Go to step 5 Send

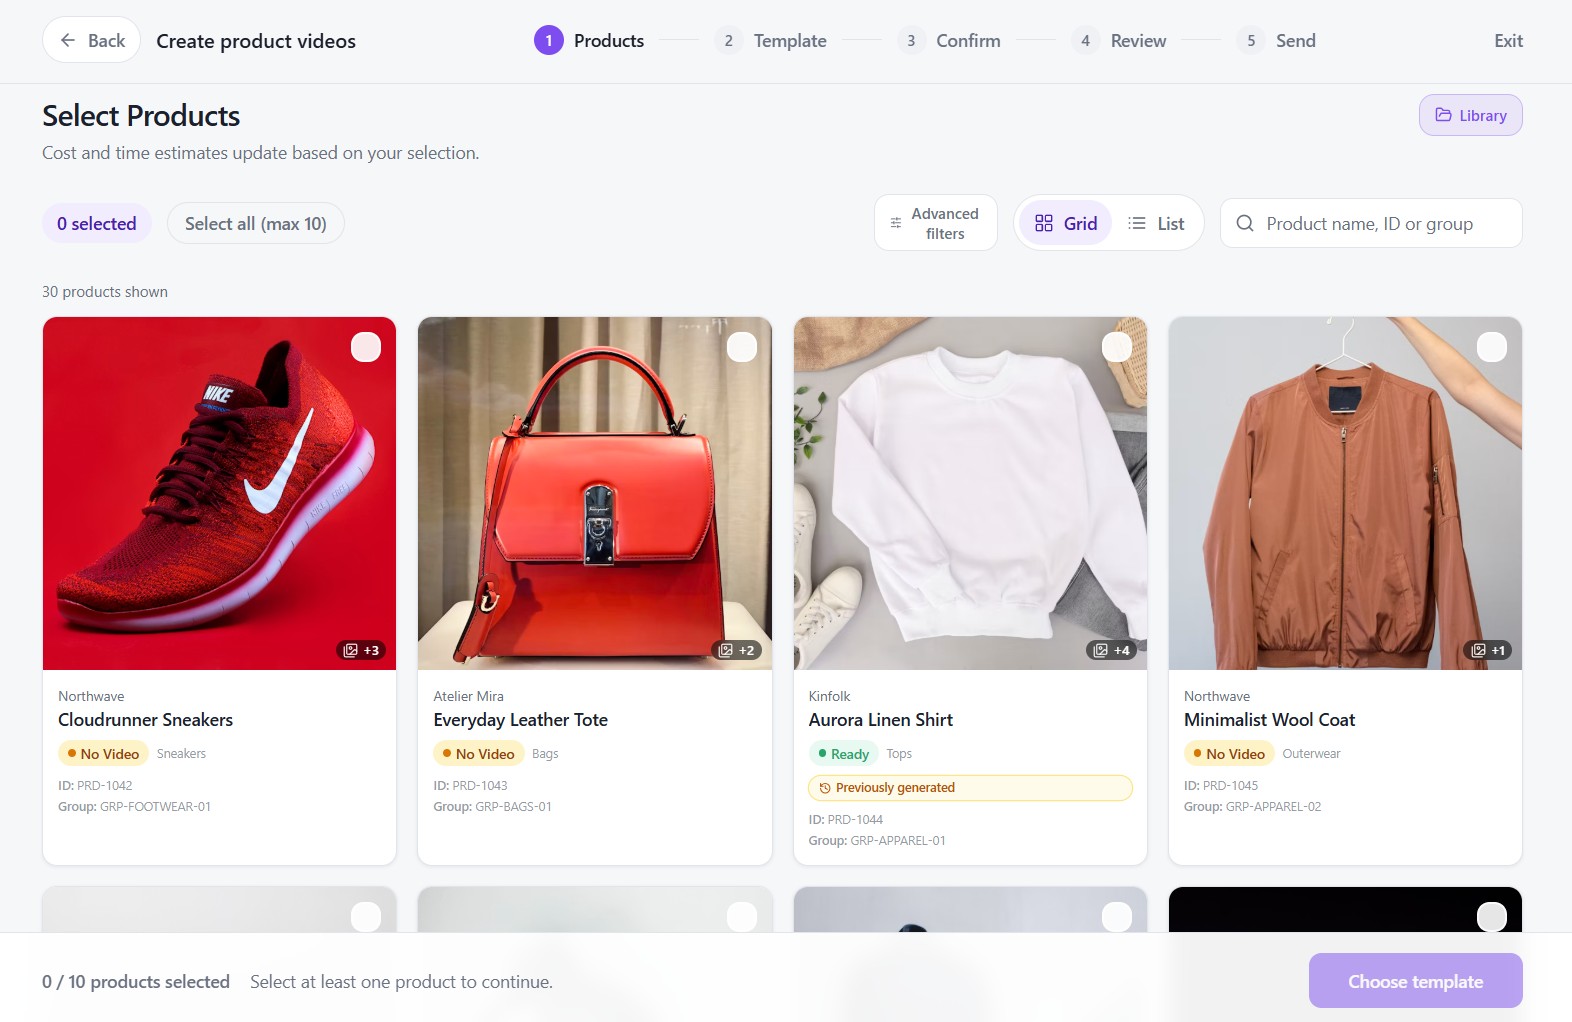1276,41
